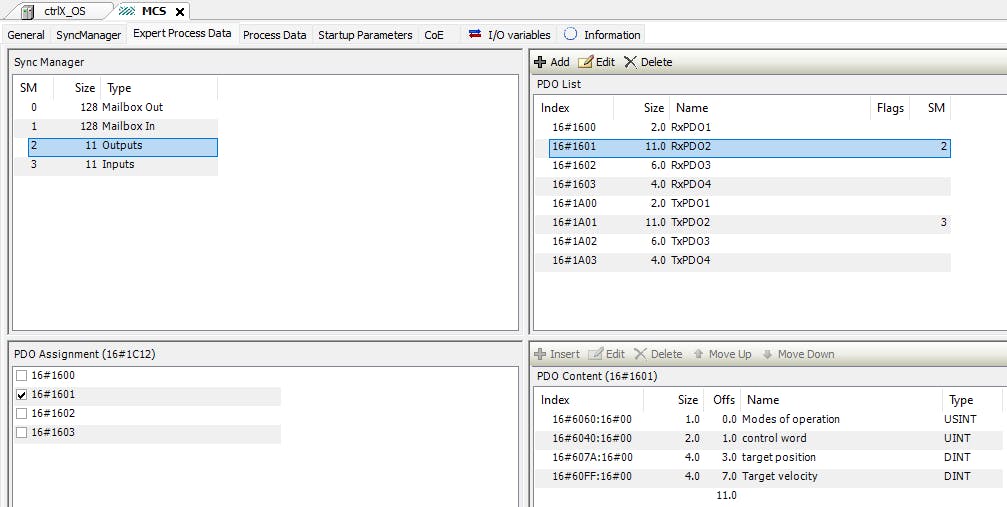Open the Information tab
The image size is (1007, 507).
click(x=601, y=35)
